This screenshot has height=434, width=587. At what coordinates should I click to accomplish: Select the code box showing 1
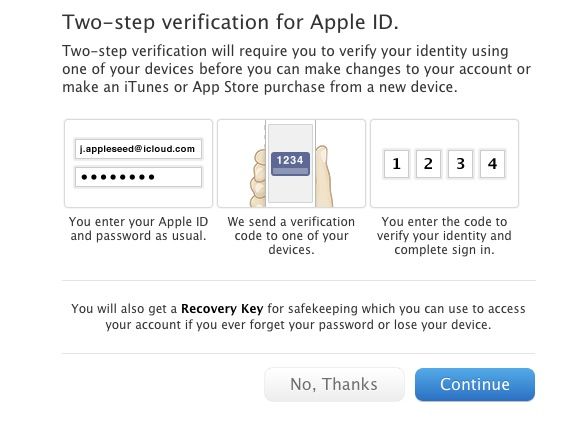click(396, 164)
